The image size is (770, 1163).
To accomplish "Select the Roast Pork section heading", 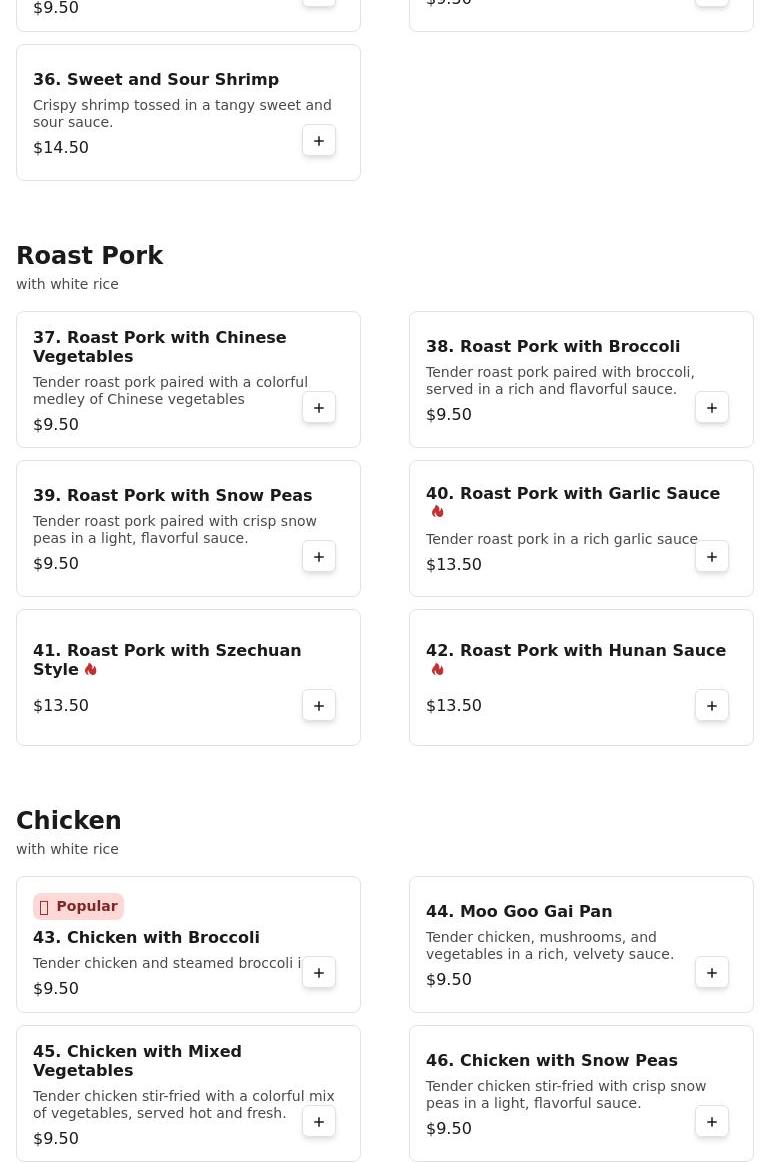I will click(89, 256).
